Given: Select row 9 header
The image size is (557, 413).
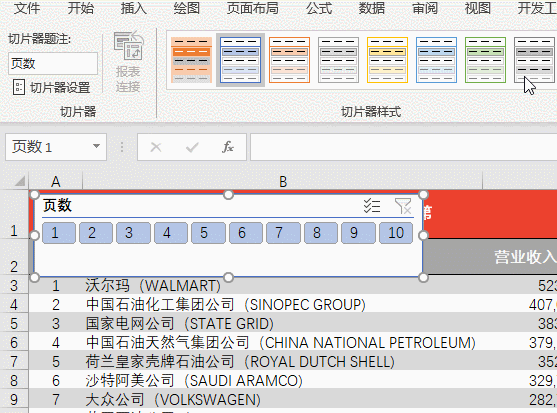Looking at the screenshot, I should (14, 399).
